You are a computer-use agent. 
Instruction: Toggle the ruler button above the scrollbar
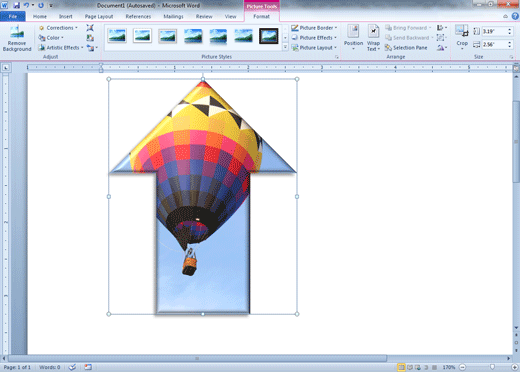coord(516,68)
